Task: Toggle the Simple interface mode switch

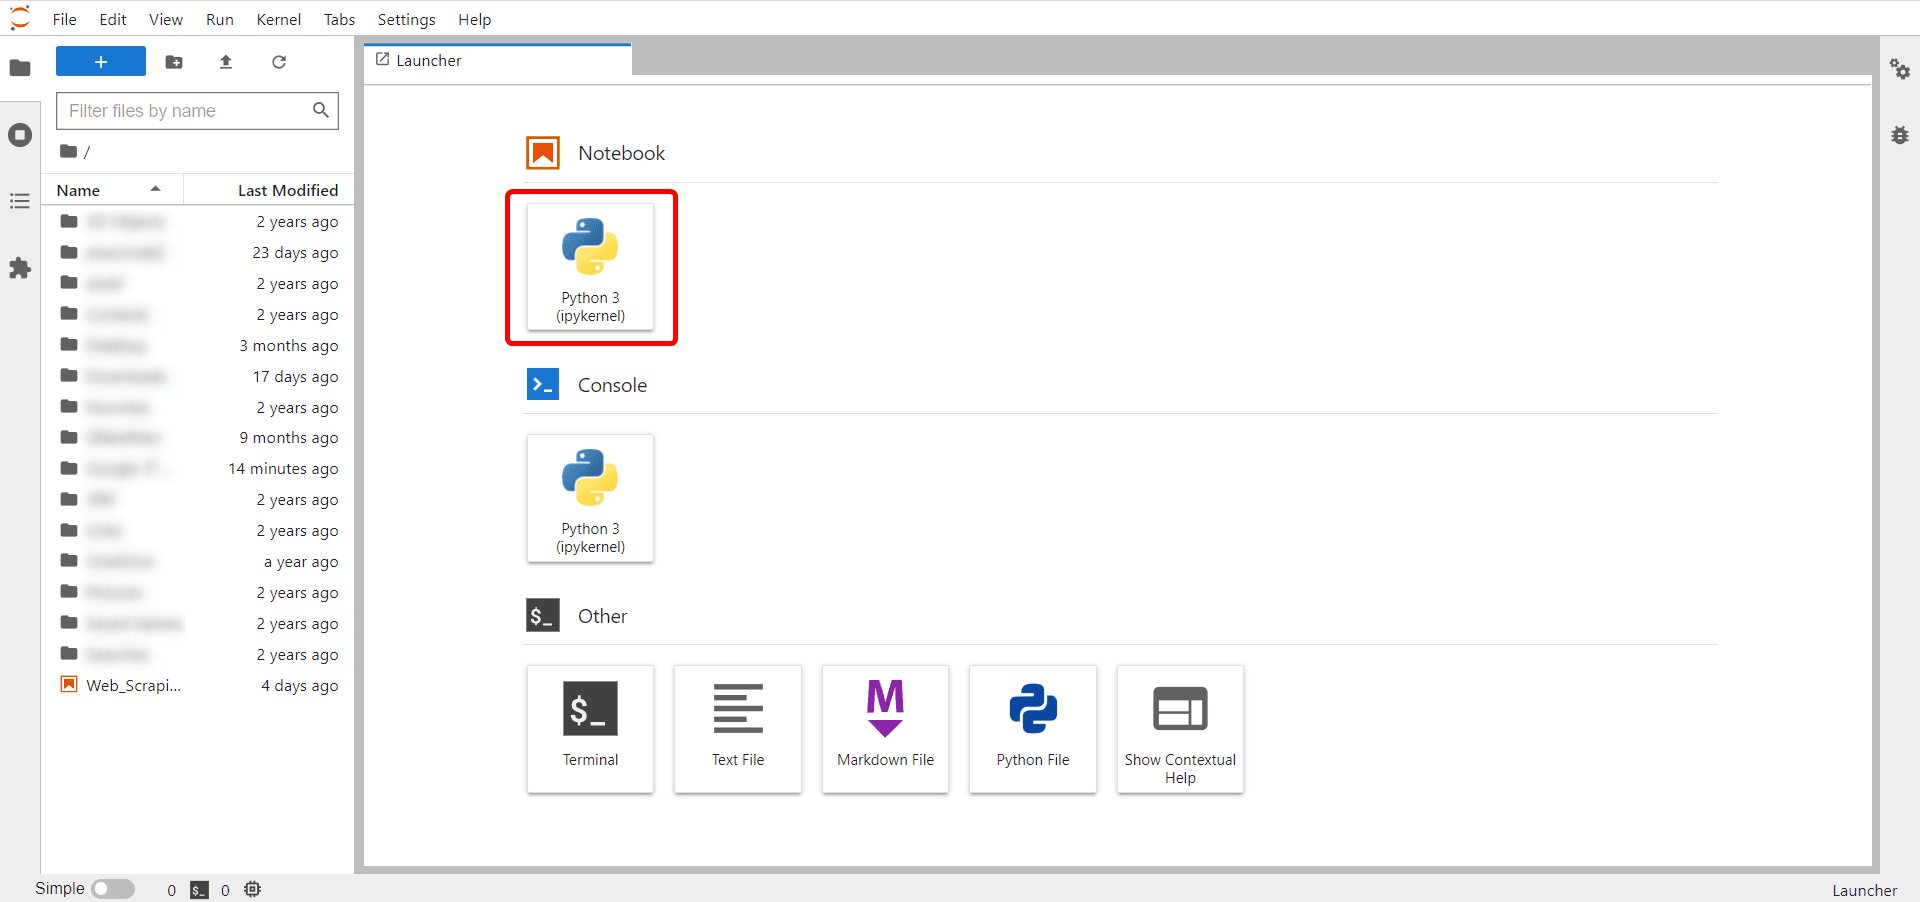Action: (113, 889)
